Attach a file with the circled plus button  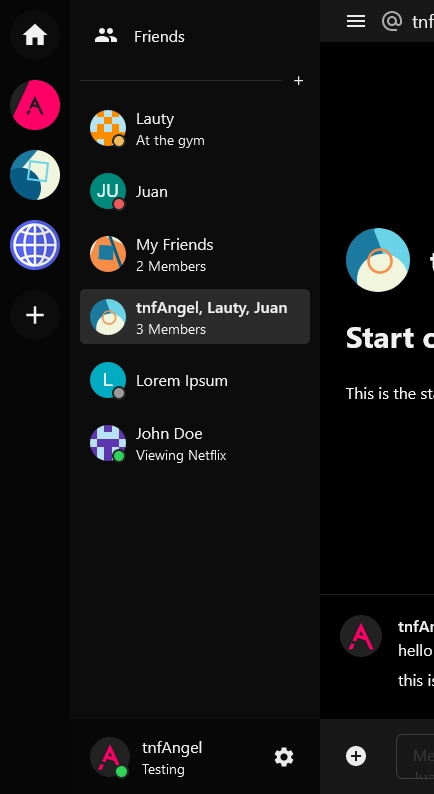pos(356,756)
